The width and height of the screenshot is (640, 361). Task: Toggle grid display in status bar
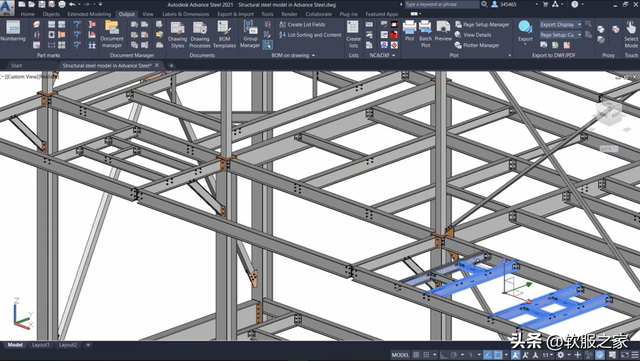pyautogui.click(x=416, y=354)
